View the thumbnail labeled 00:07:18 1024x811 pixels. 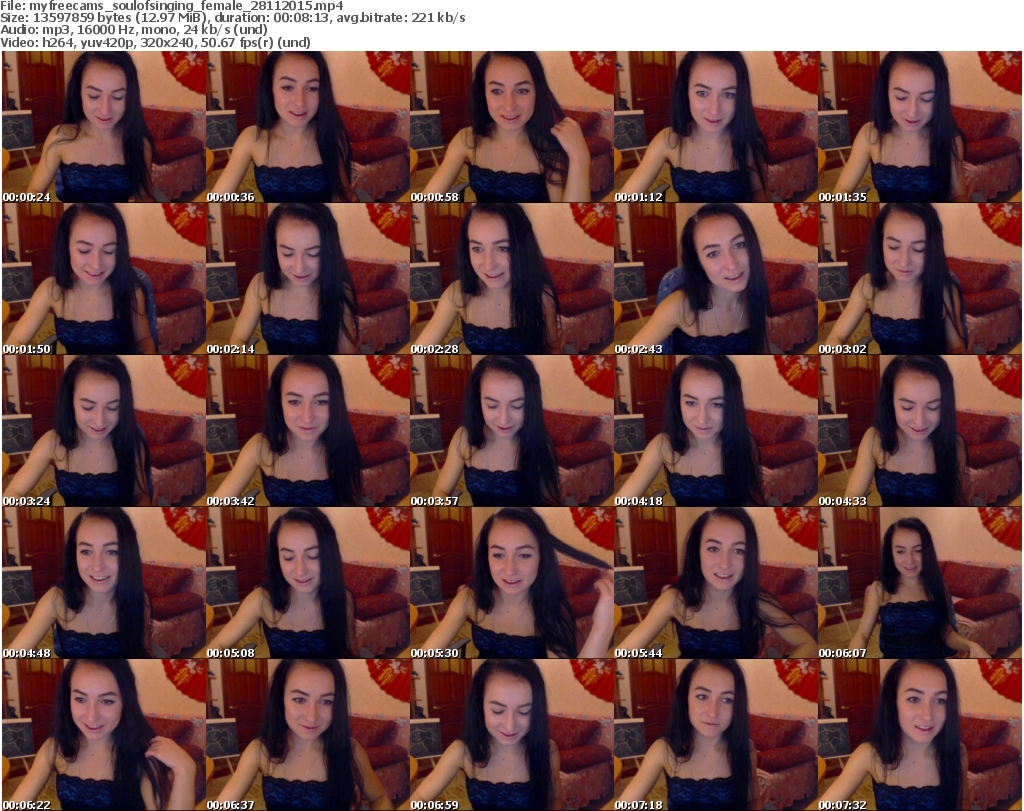click(716, 735)
